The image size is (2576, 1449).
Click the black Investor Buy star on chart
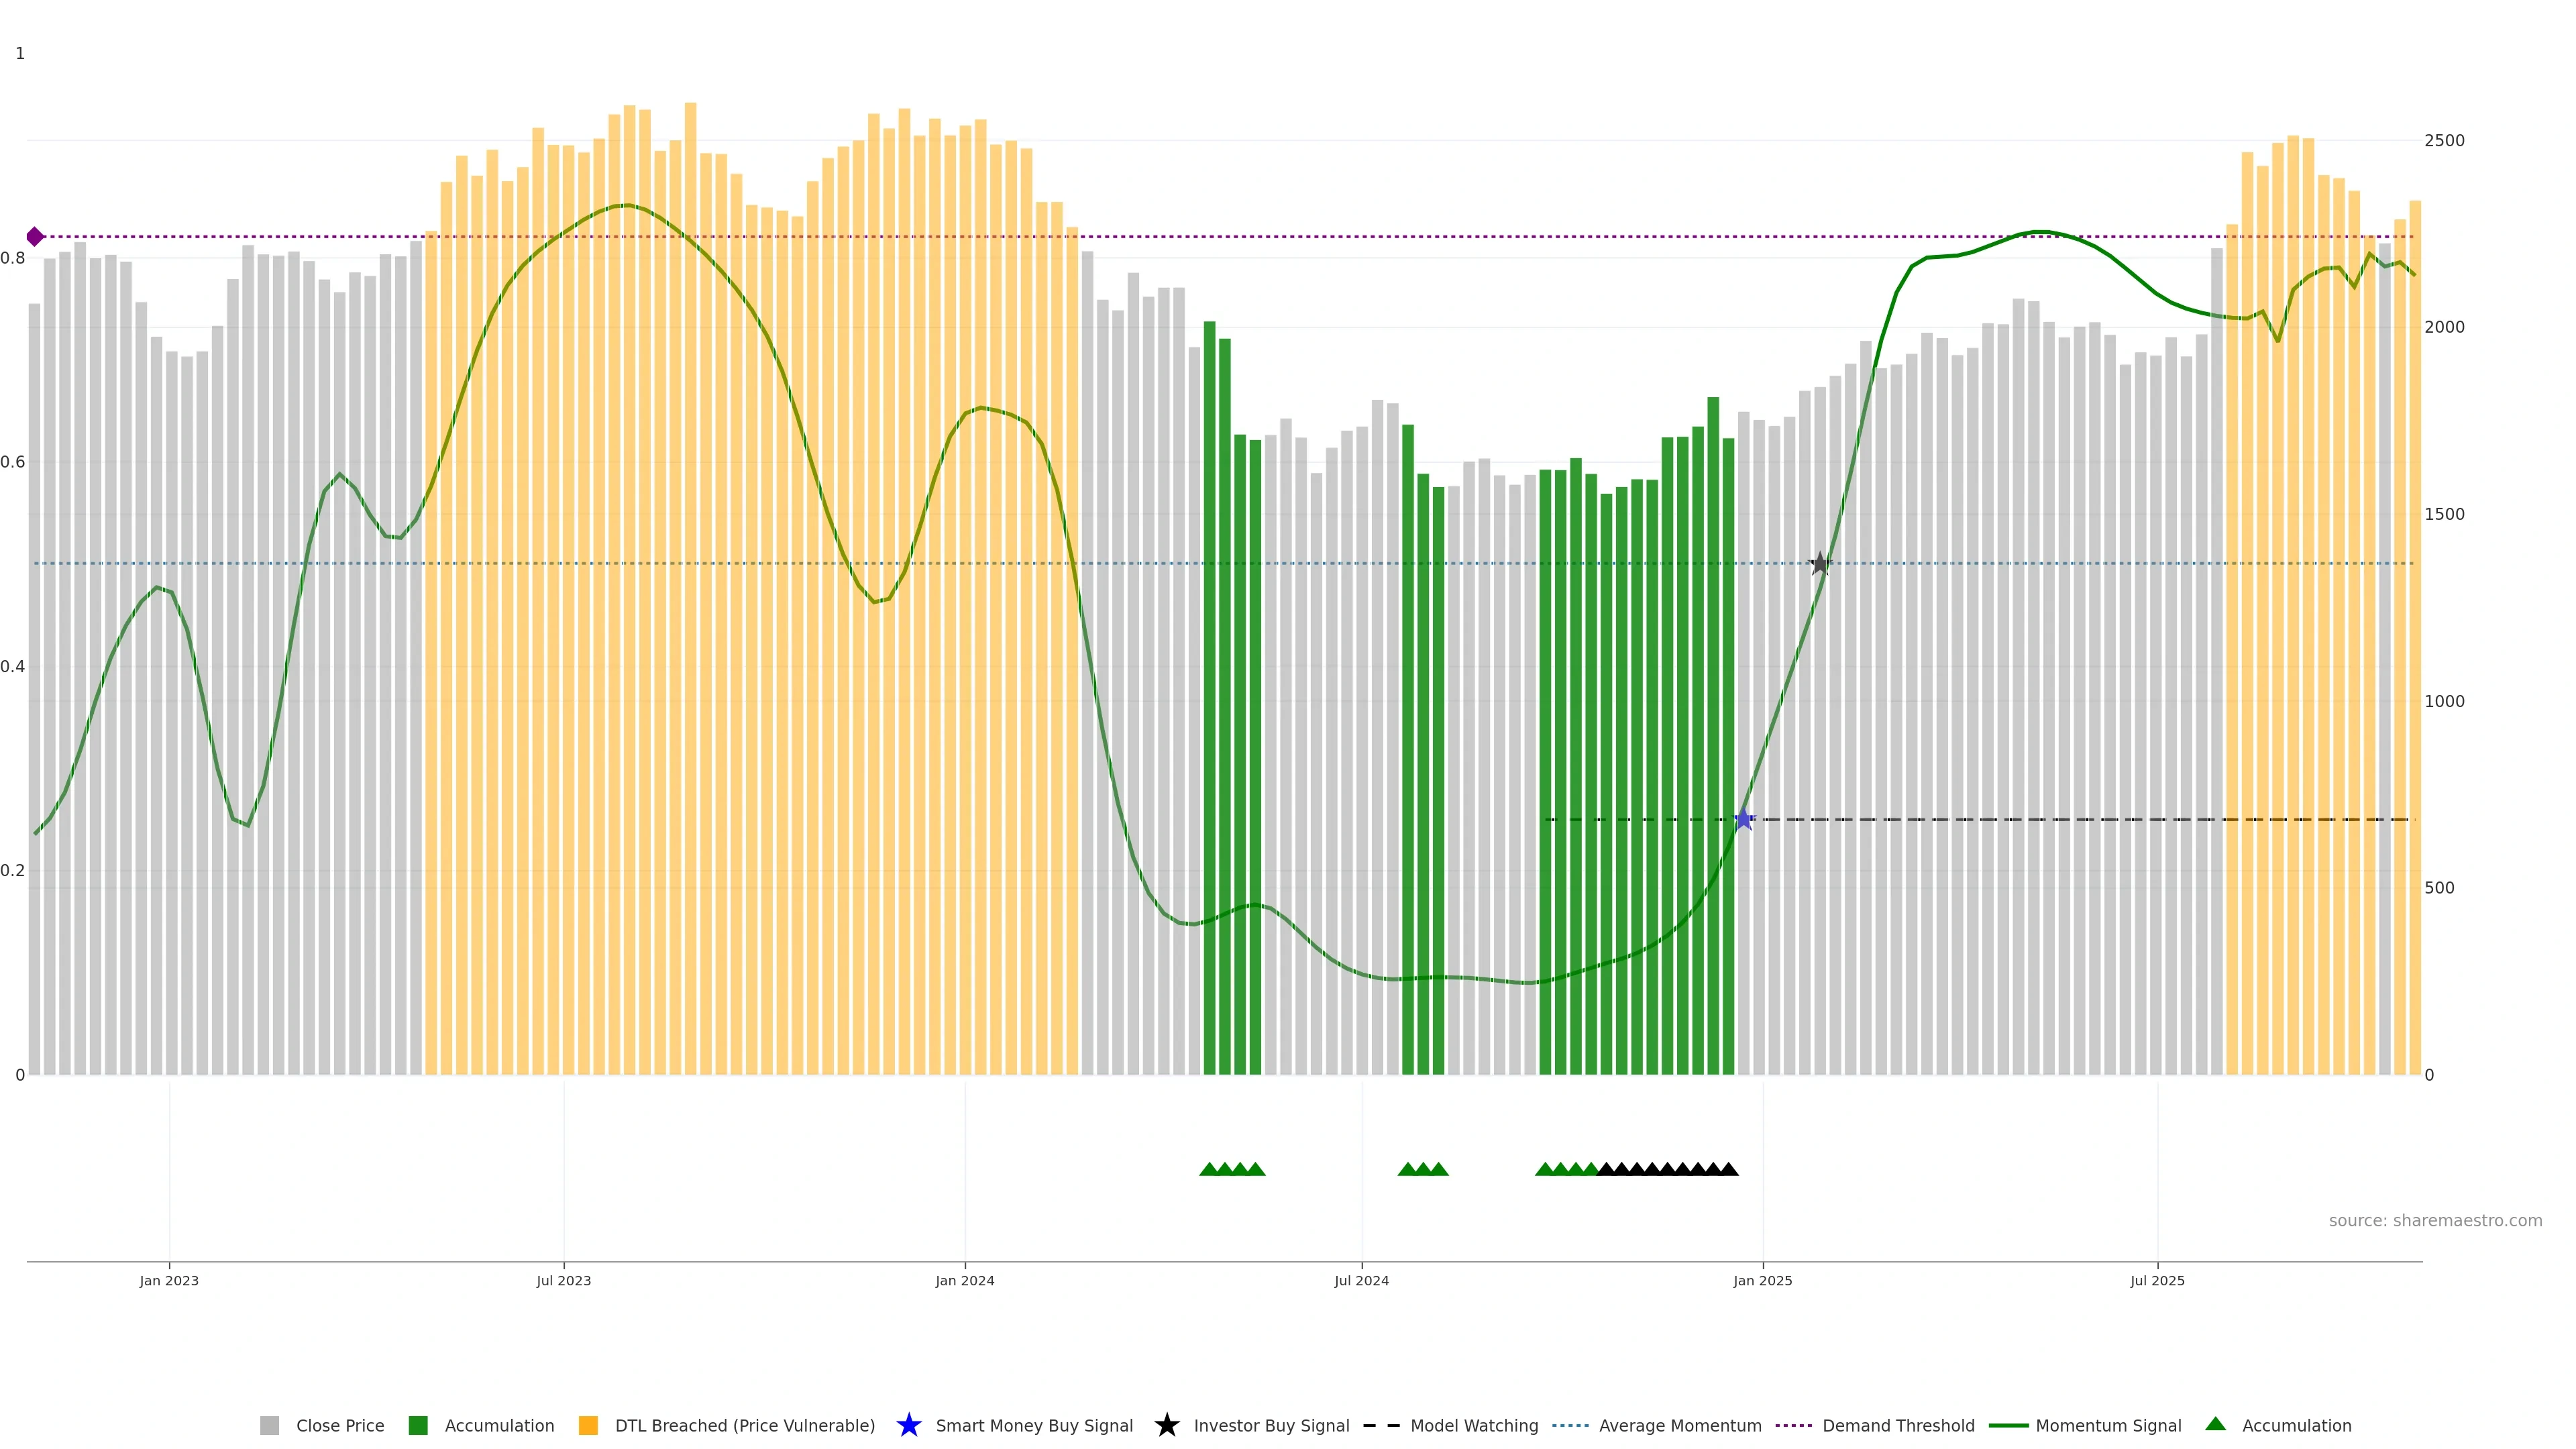pyautogui.click(x=1820, y=564)
